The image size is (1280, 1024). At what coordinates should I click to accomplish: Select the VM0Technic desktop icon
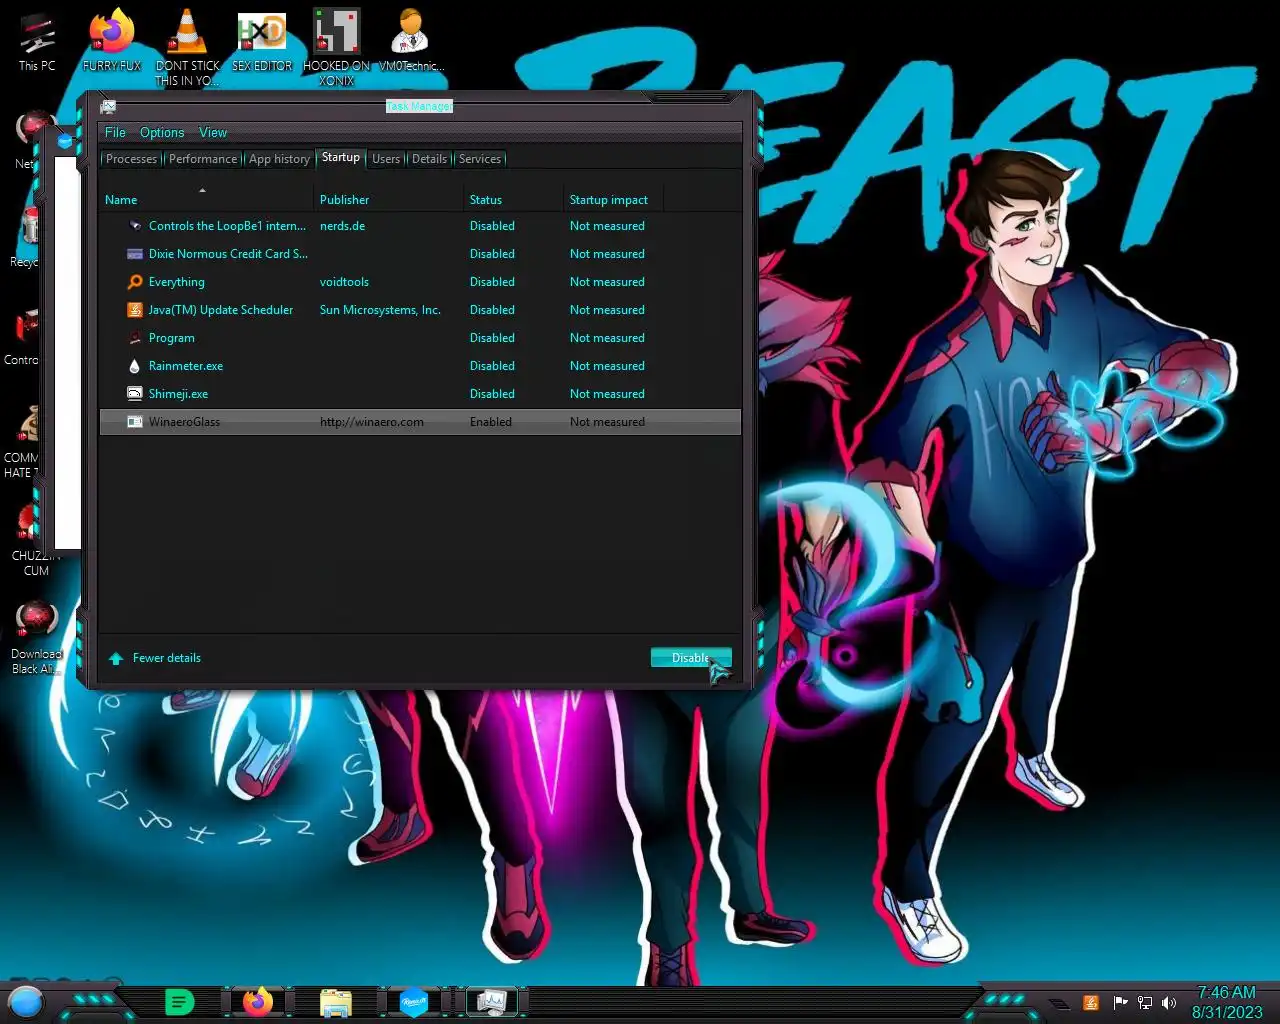tap(411, 32)
